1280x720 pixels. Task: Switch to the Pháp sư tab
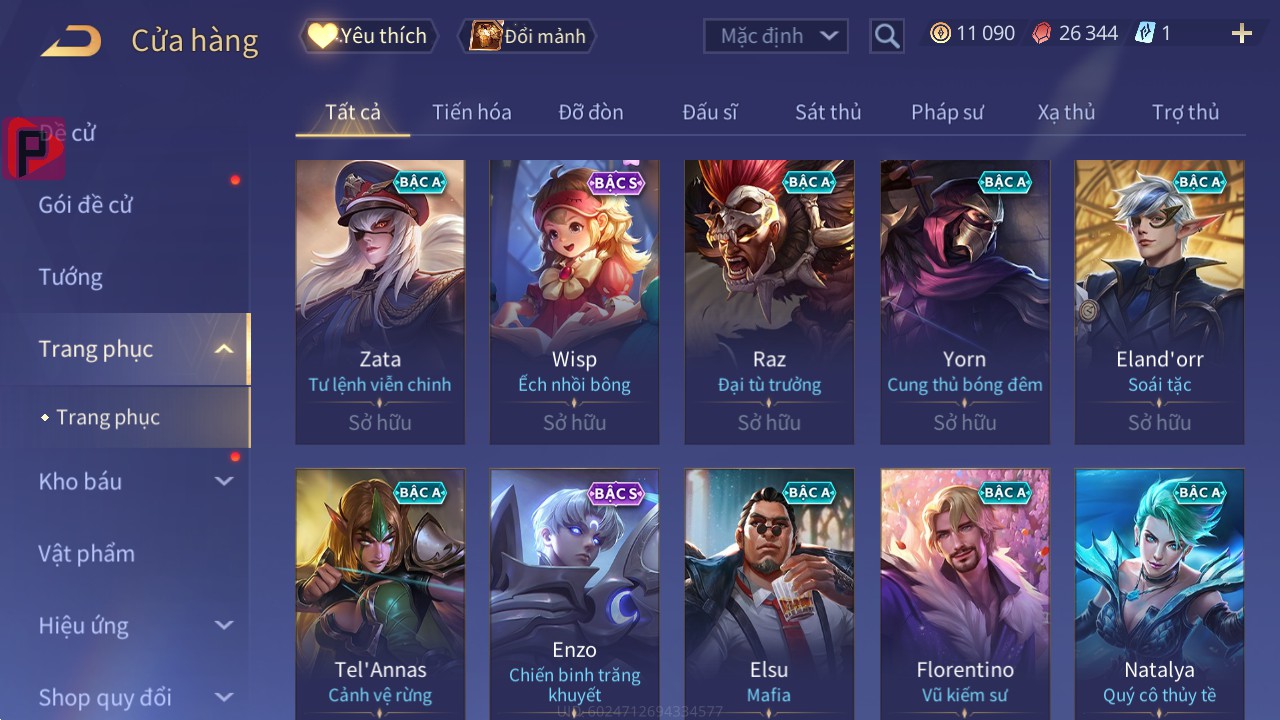click(x=947, y=112)
